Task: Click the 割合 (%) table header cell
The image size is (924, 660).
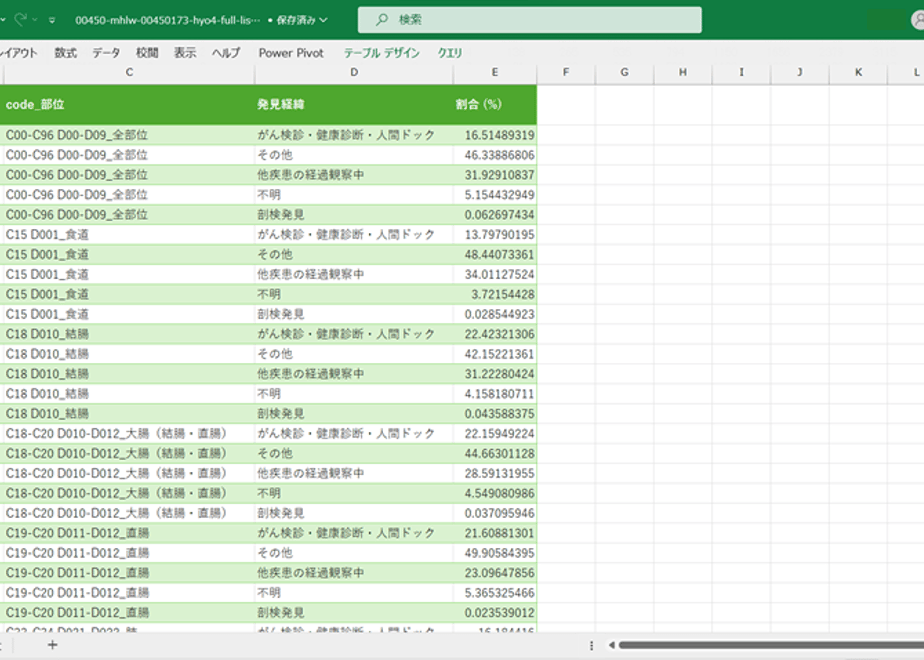Action: tap(495, 104)
